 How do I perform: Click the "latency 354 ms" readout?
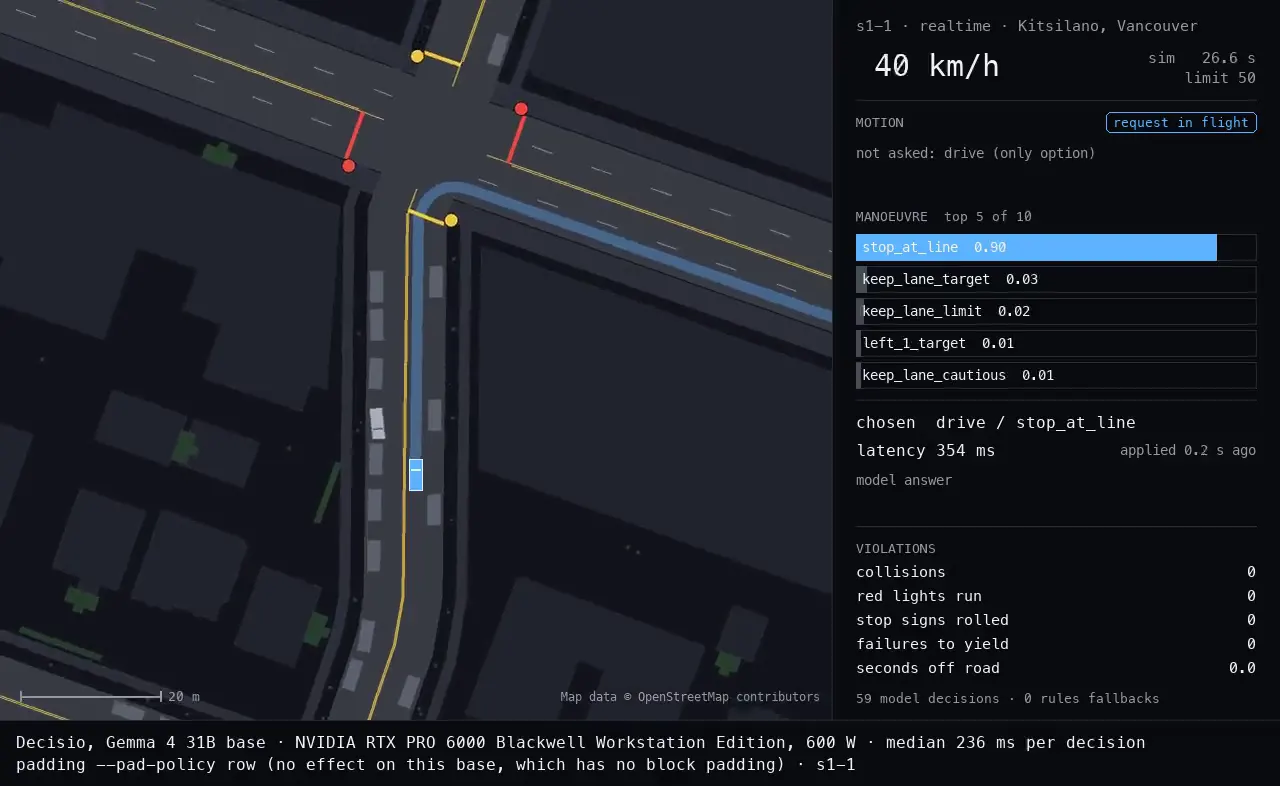pos(926,450)
